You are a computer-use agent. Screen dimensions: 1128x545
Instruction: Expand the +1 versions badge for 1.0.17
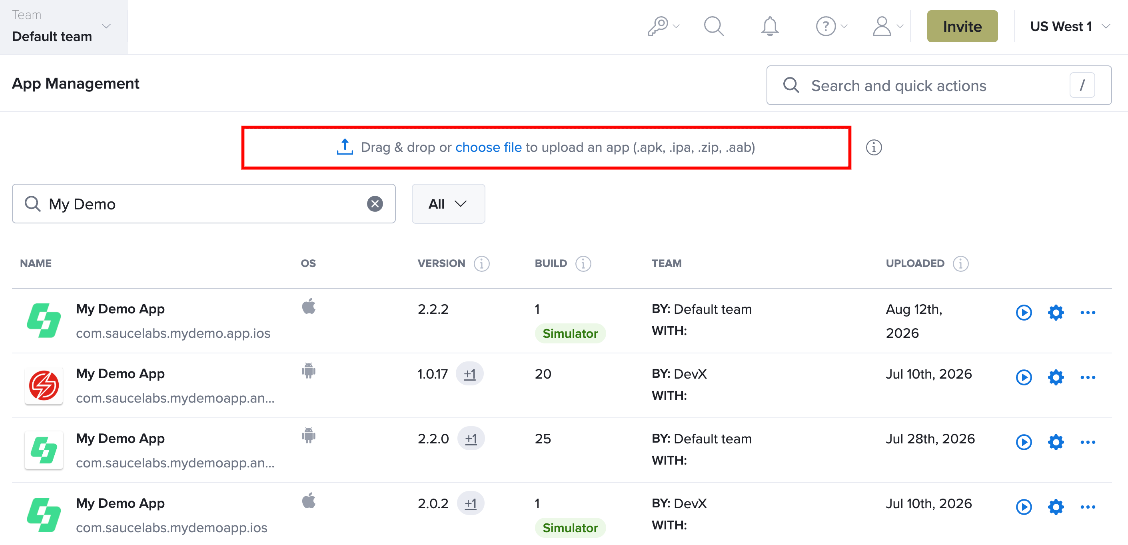tap(470, 375)
